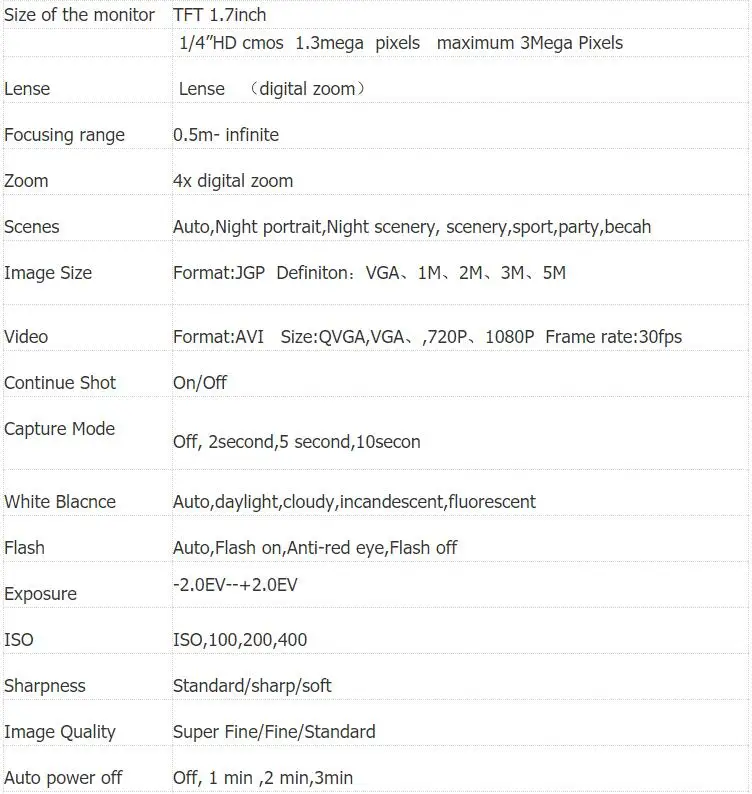Click the 'Auto power off' label

click(63, 778)
